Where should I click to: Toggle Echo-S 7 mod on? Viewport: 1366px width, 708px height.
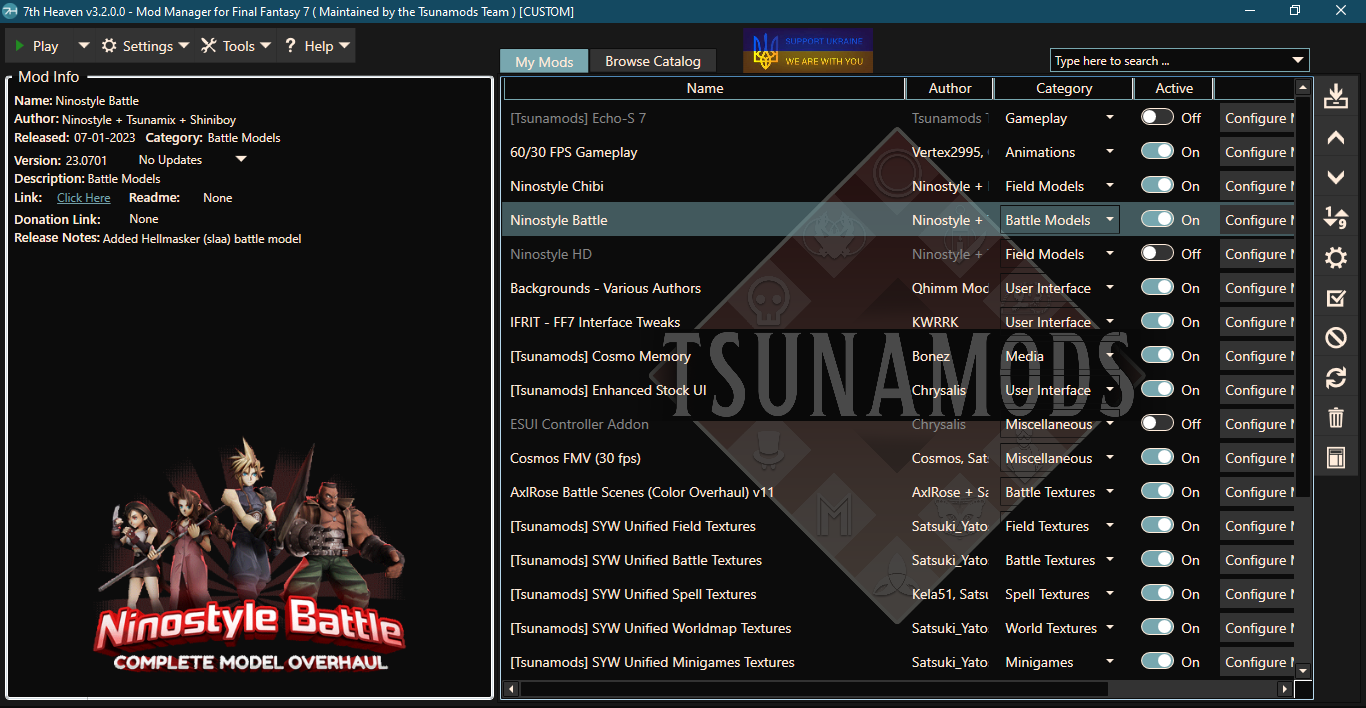tap(1157, 117)
